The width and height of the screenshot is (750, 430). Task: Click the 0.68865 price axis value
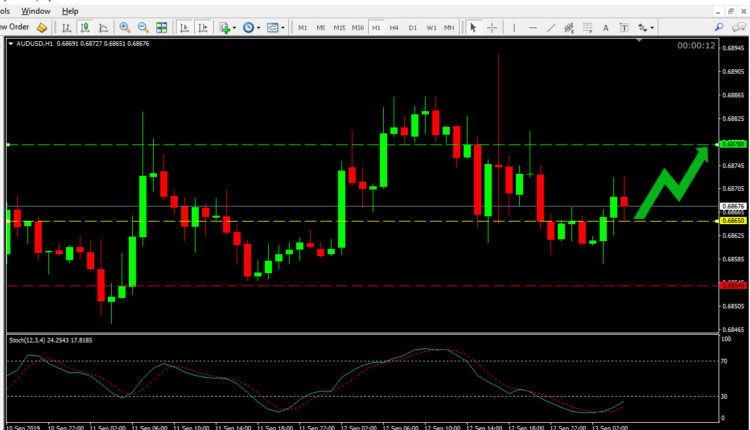733,95
